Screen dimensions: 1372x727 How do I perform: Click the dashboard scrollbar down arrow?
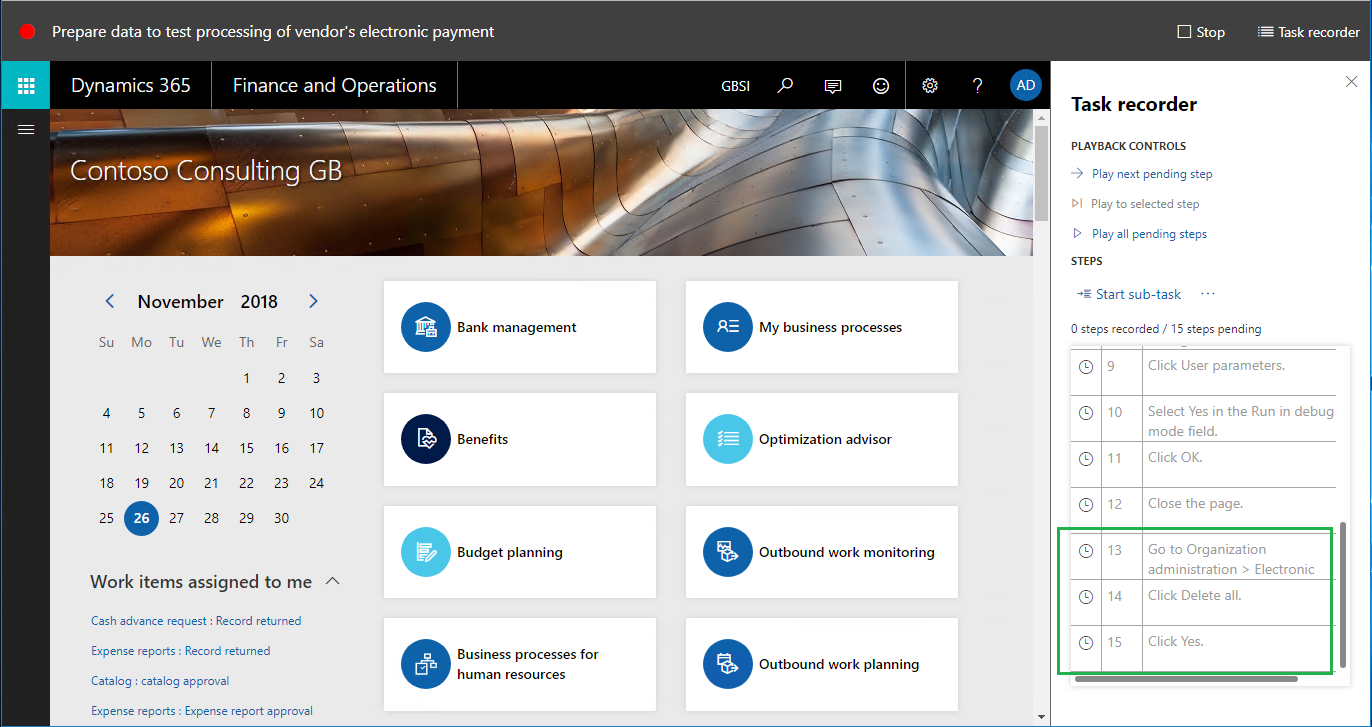tap(1041, 717)
